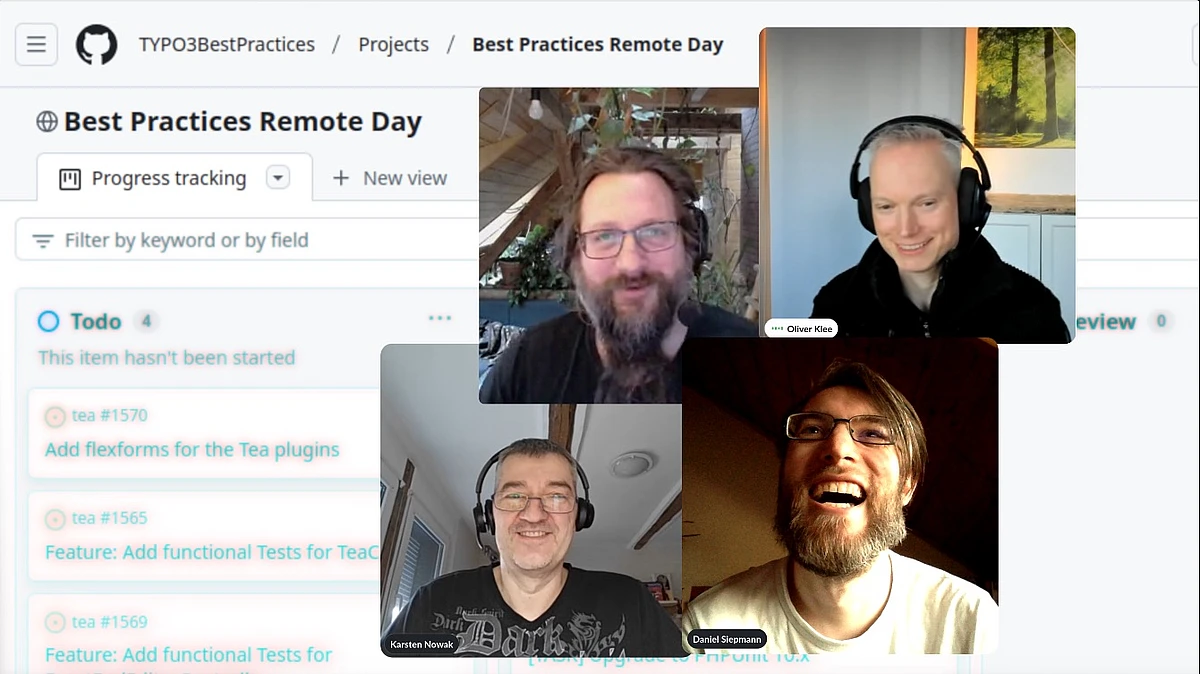Go to TYPO3BestPractices organization breadcrumb
Image resolution: width=1200 pixels, height=674 pixels.
point(227,45)
